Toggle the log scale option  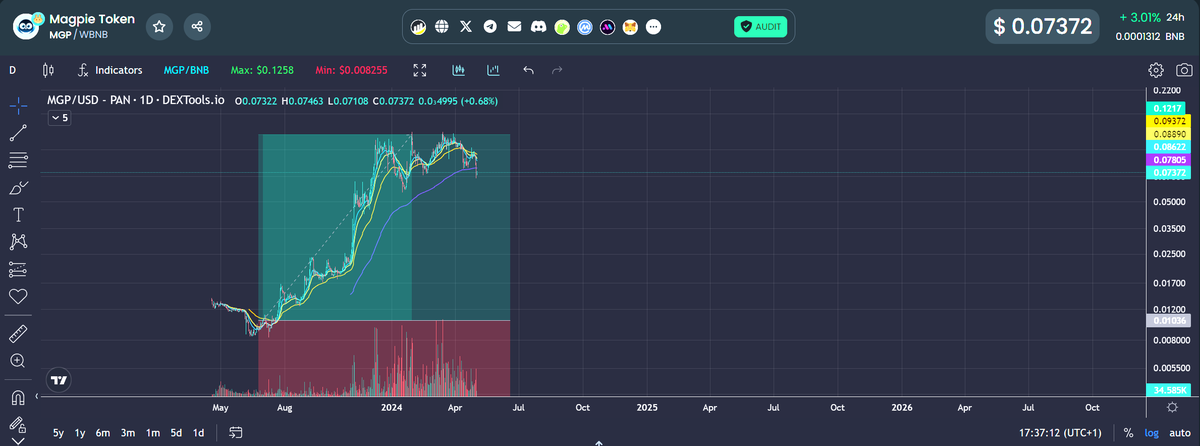(1151, 433)
